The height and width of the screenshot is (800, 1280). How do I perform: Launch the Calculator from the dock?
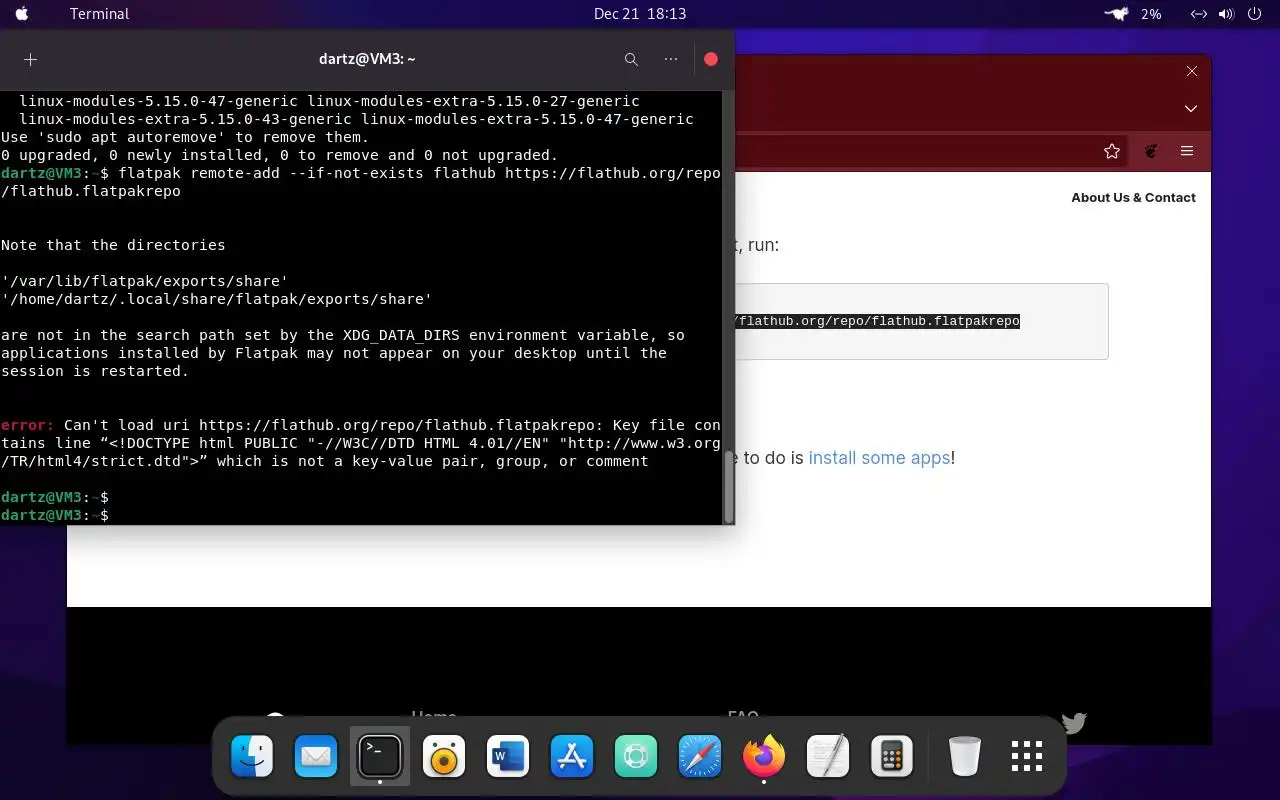tap(892, 756)
